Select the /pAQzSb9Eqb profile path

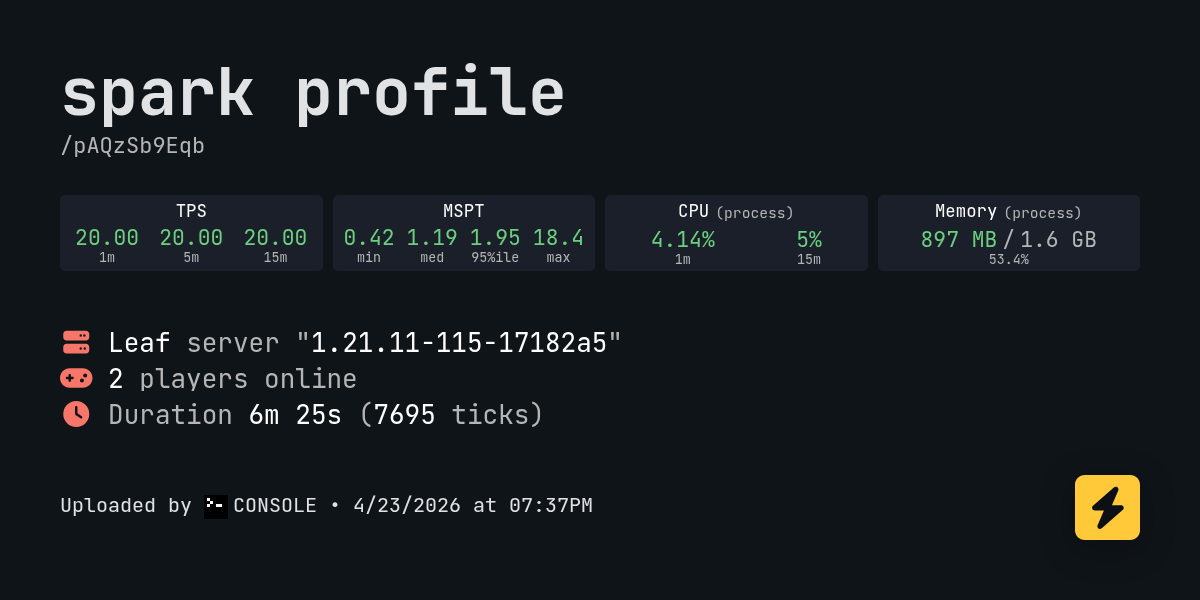pyautogui.click(x=133, y=146)
